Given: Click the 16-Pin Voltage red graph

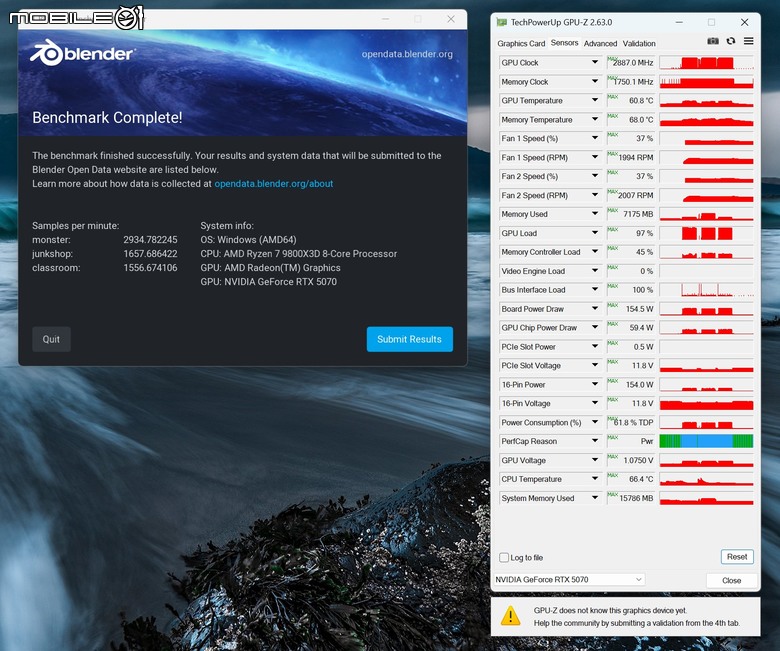Looking at the screenshot, I should (706, 403).
